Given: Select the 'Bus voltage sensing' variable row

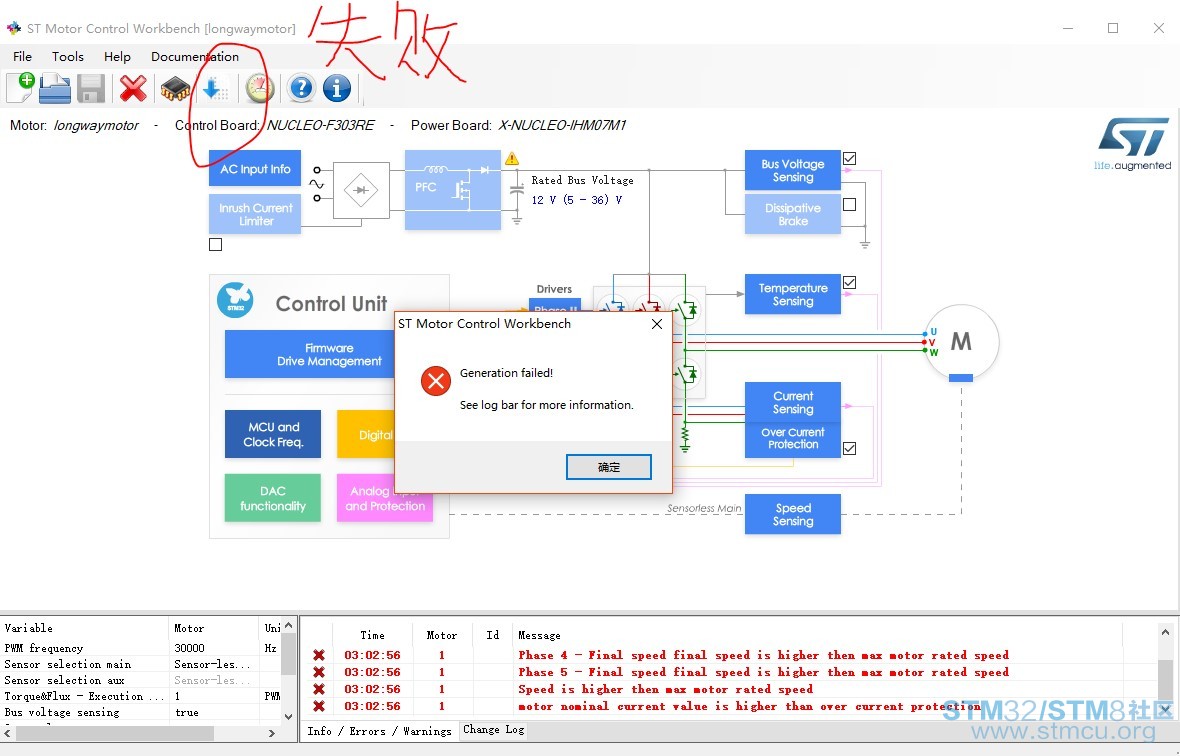Looking at the screenshot, I should pyautogui.click(x=141, y=712).
